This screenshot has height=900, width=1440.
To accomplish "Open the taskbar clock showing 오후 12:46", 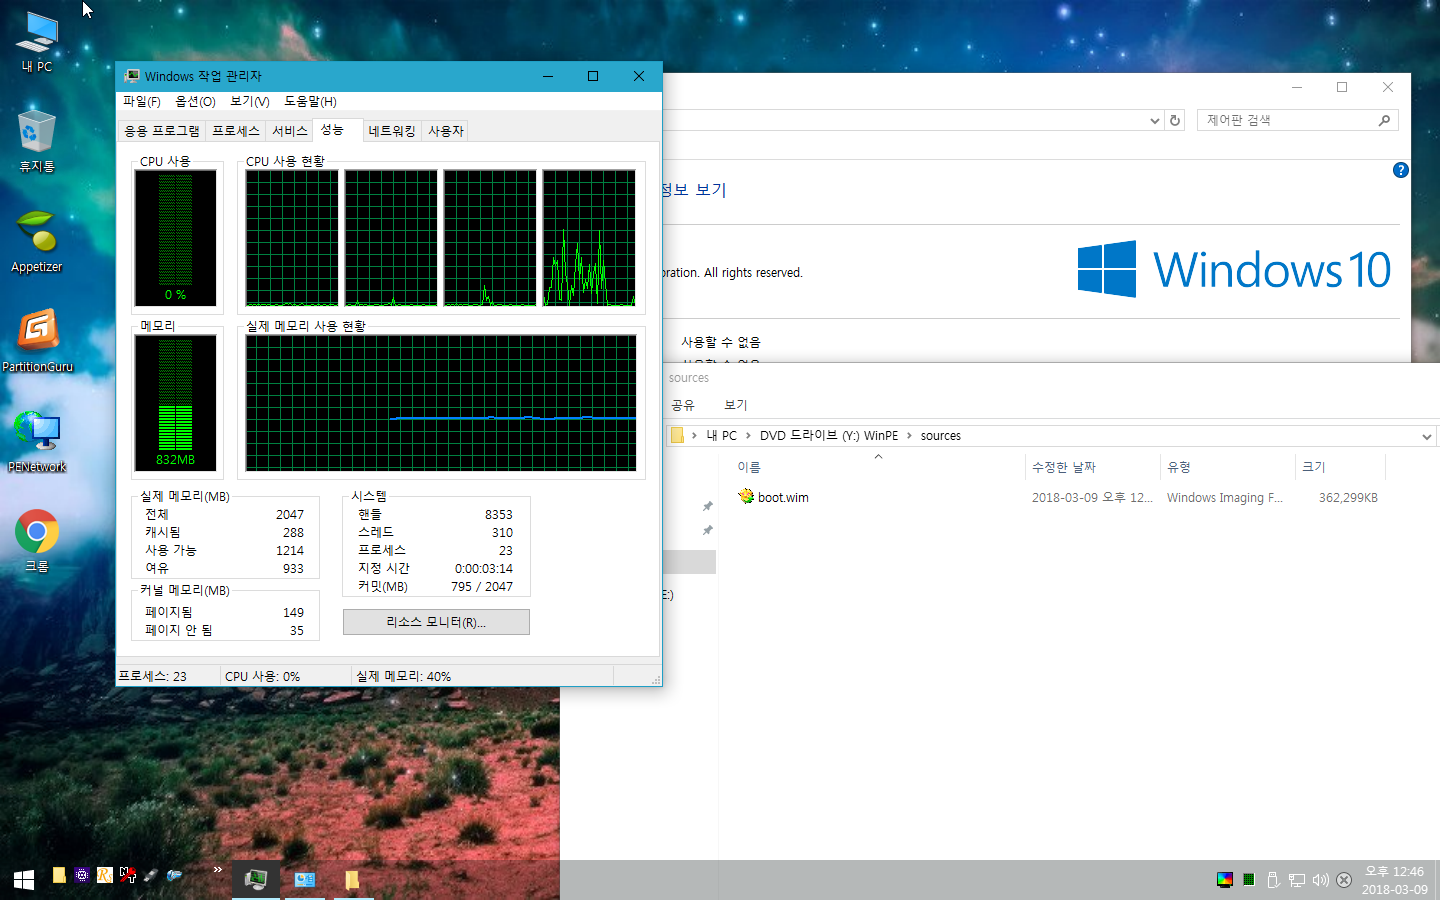I will [1395, 880].
